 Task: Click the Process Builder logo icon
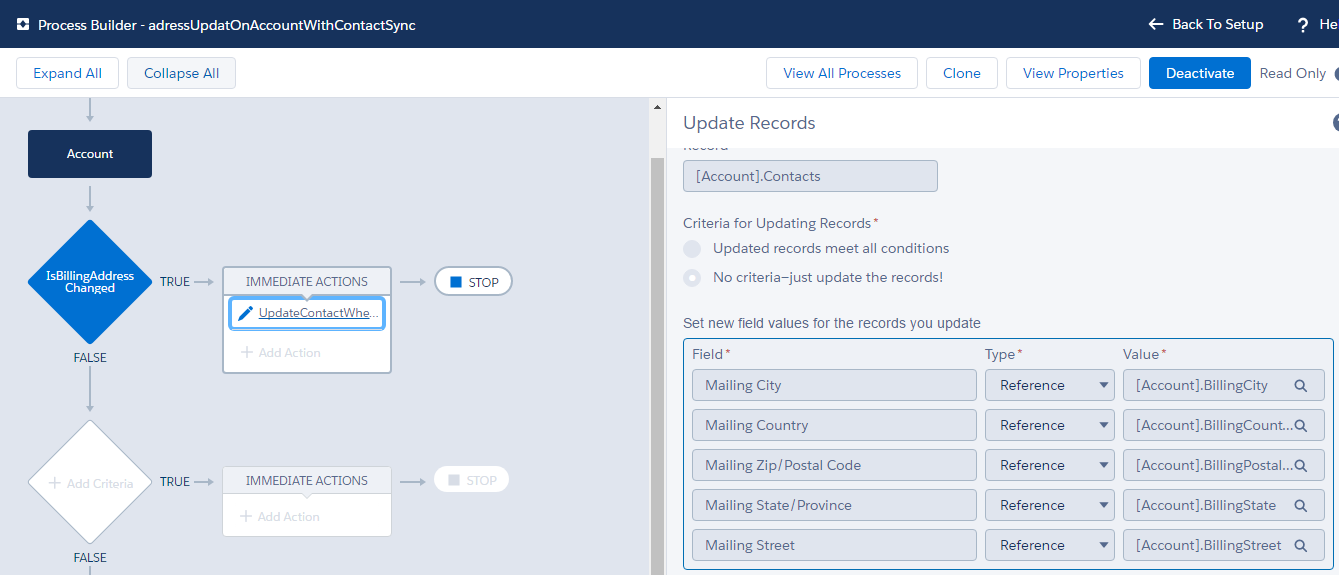click(23, 25)
